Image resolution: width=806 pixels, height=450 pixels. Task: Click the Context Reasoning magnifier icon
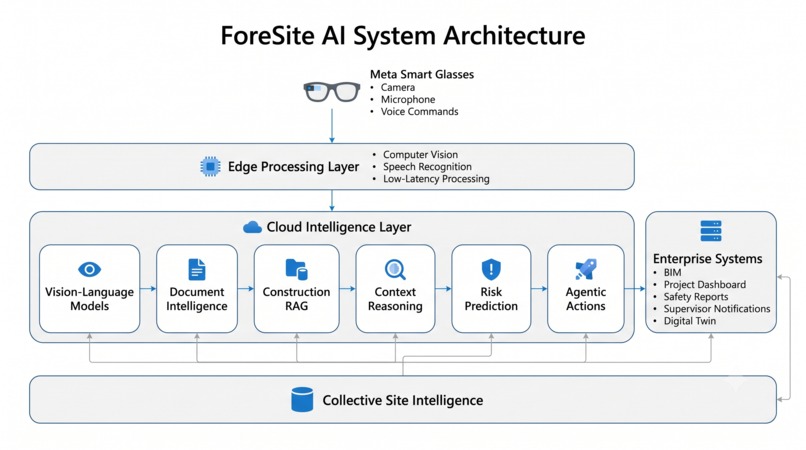tap(395, 269)
